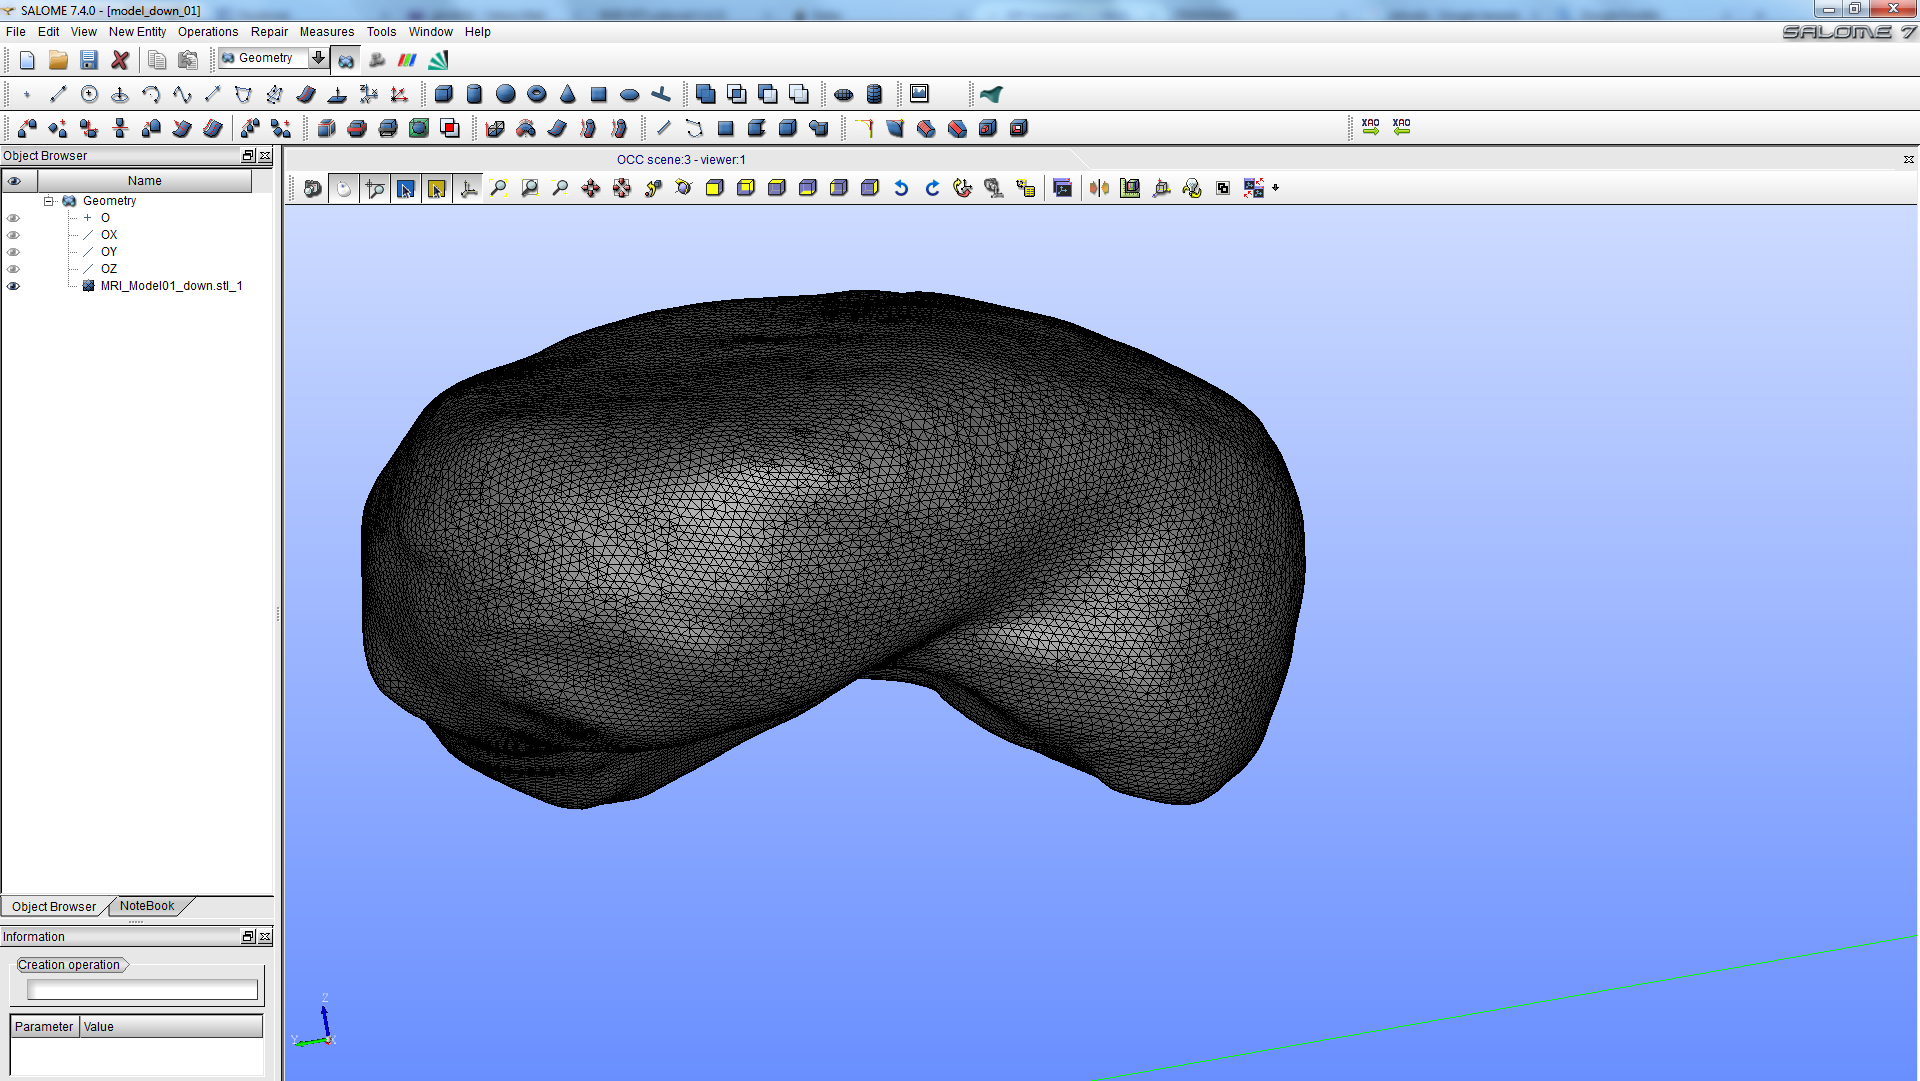Create a new document icon

point(27,60)
